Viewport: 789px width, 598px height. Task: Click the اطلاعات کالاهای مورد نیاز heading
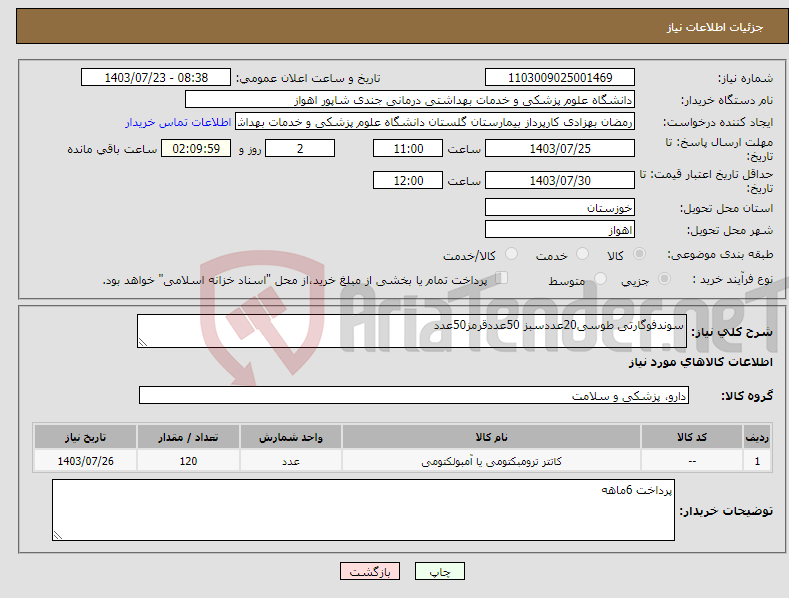point(700,362)
